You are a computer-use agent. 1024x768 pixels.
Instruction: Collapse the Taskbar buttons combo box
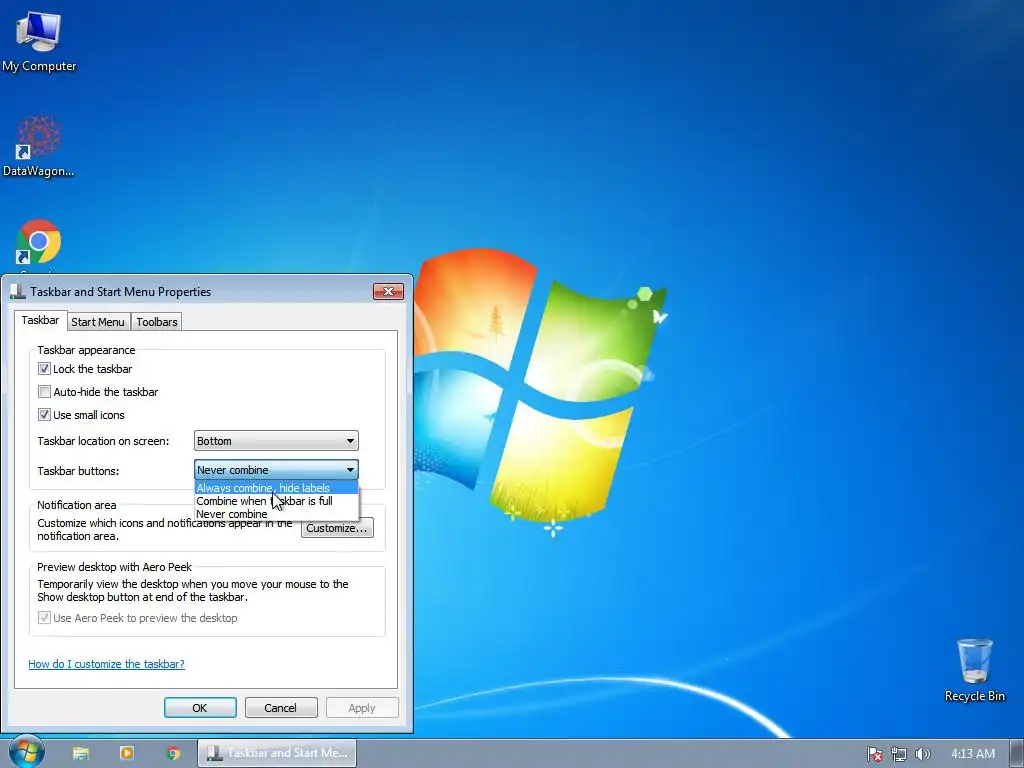[x=276, y=470]
